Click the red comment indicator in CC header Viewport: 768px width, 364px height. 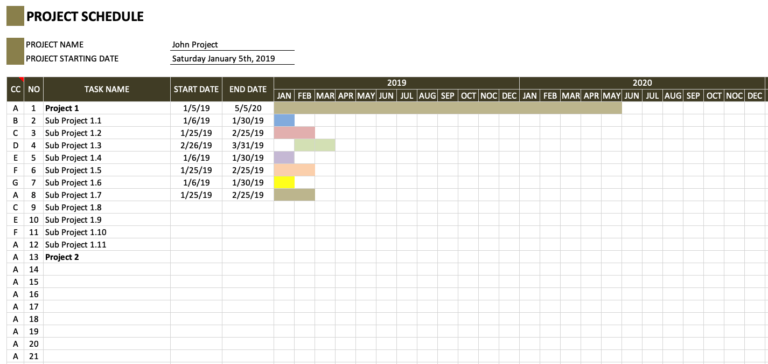(x=22, y=79)
